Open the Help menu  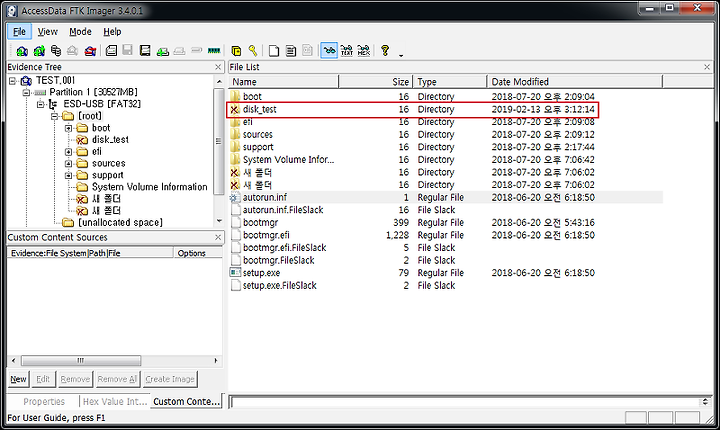[112, 32]
